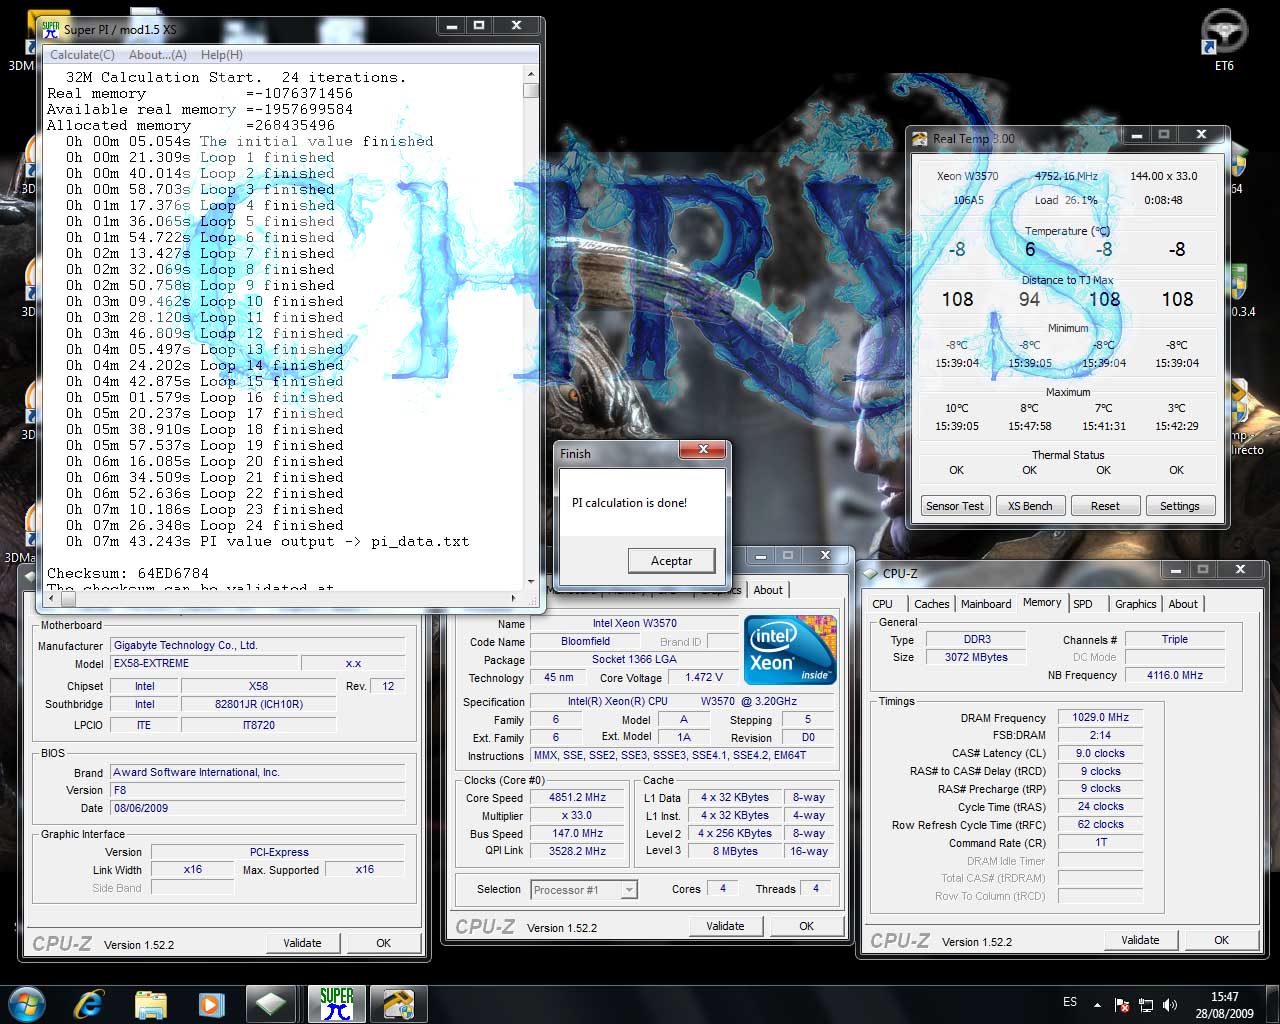Open ES language indicator in taskbar

[x=1070, y=1002]
